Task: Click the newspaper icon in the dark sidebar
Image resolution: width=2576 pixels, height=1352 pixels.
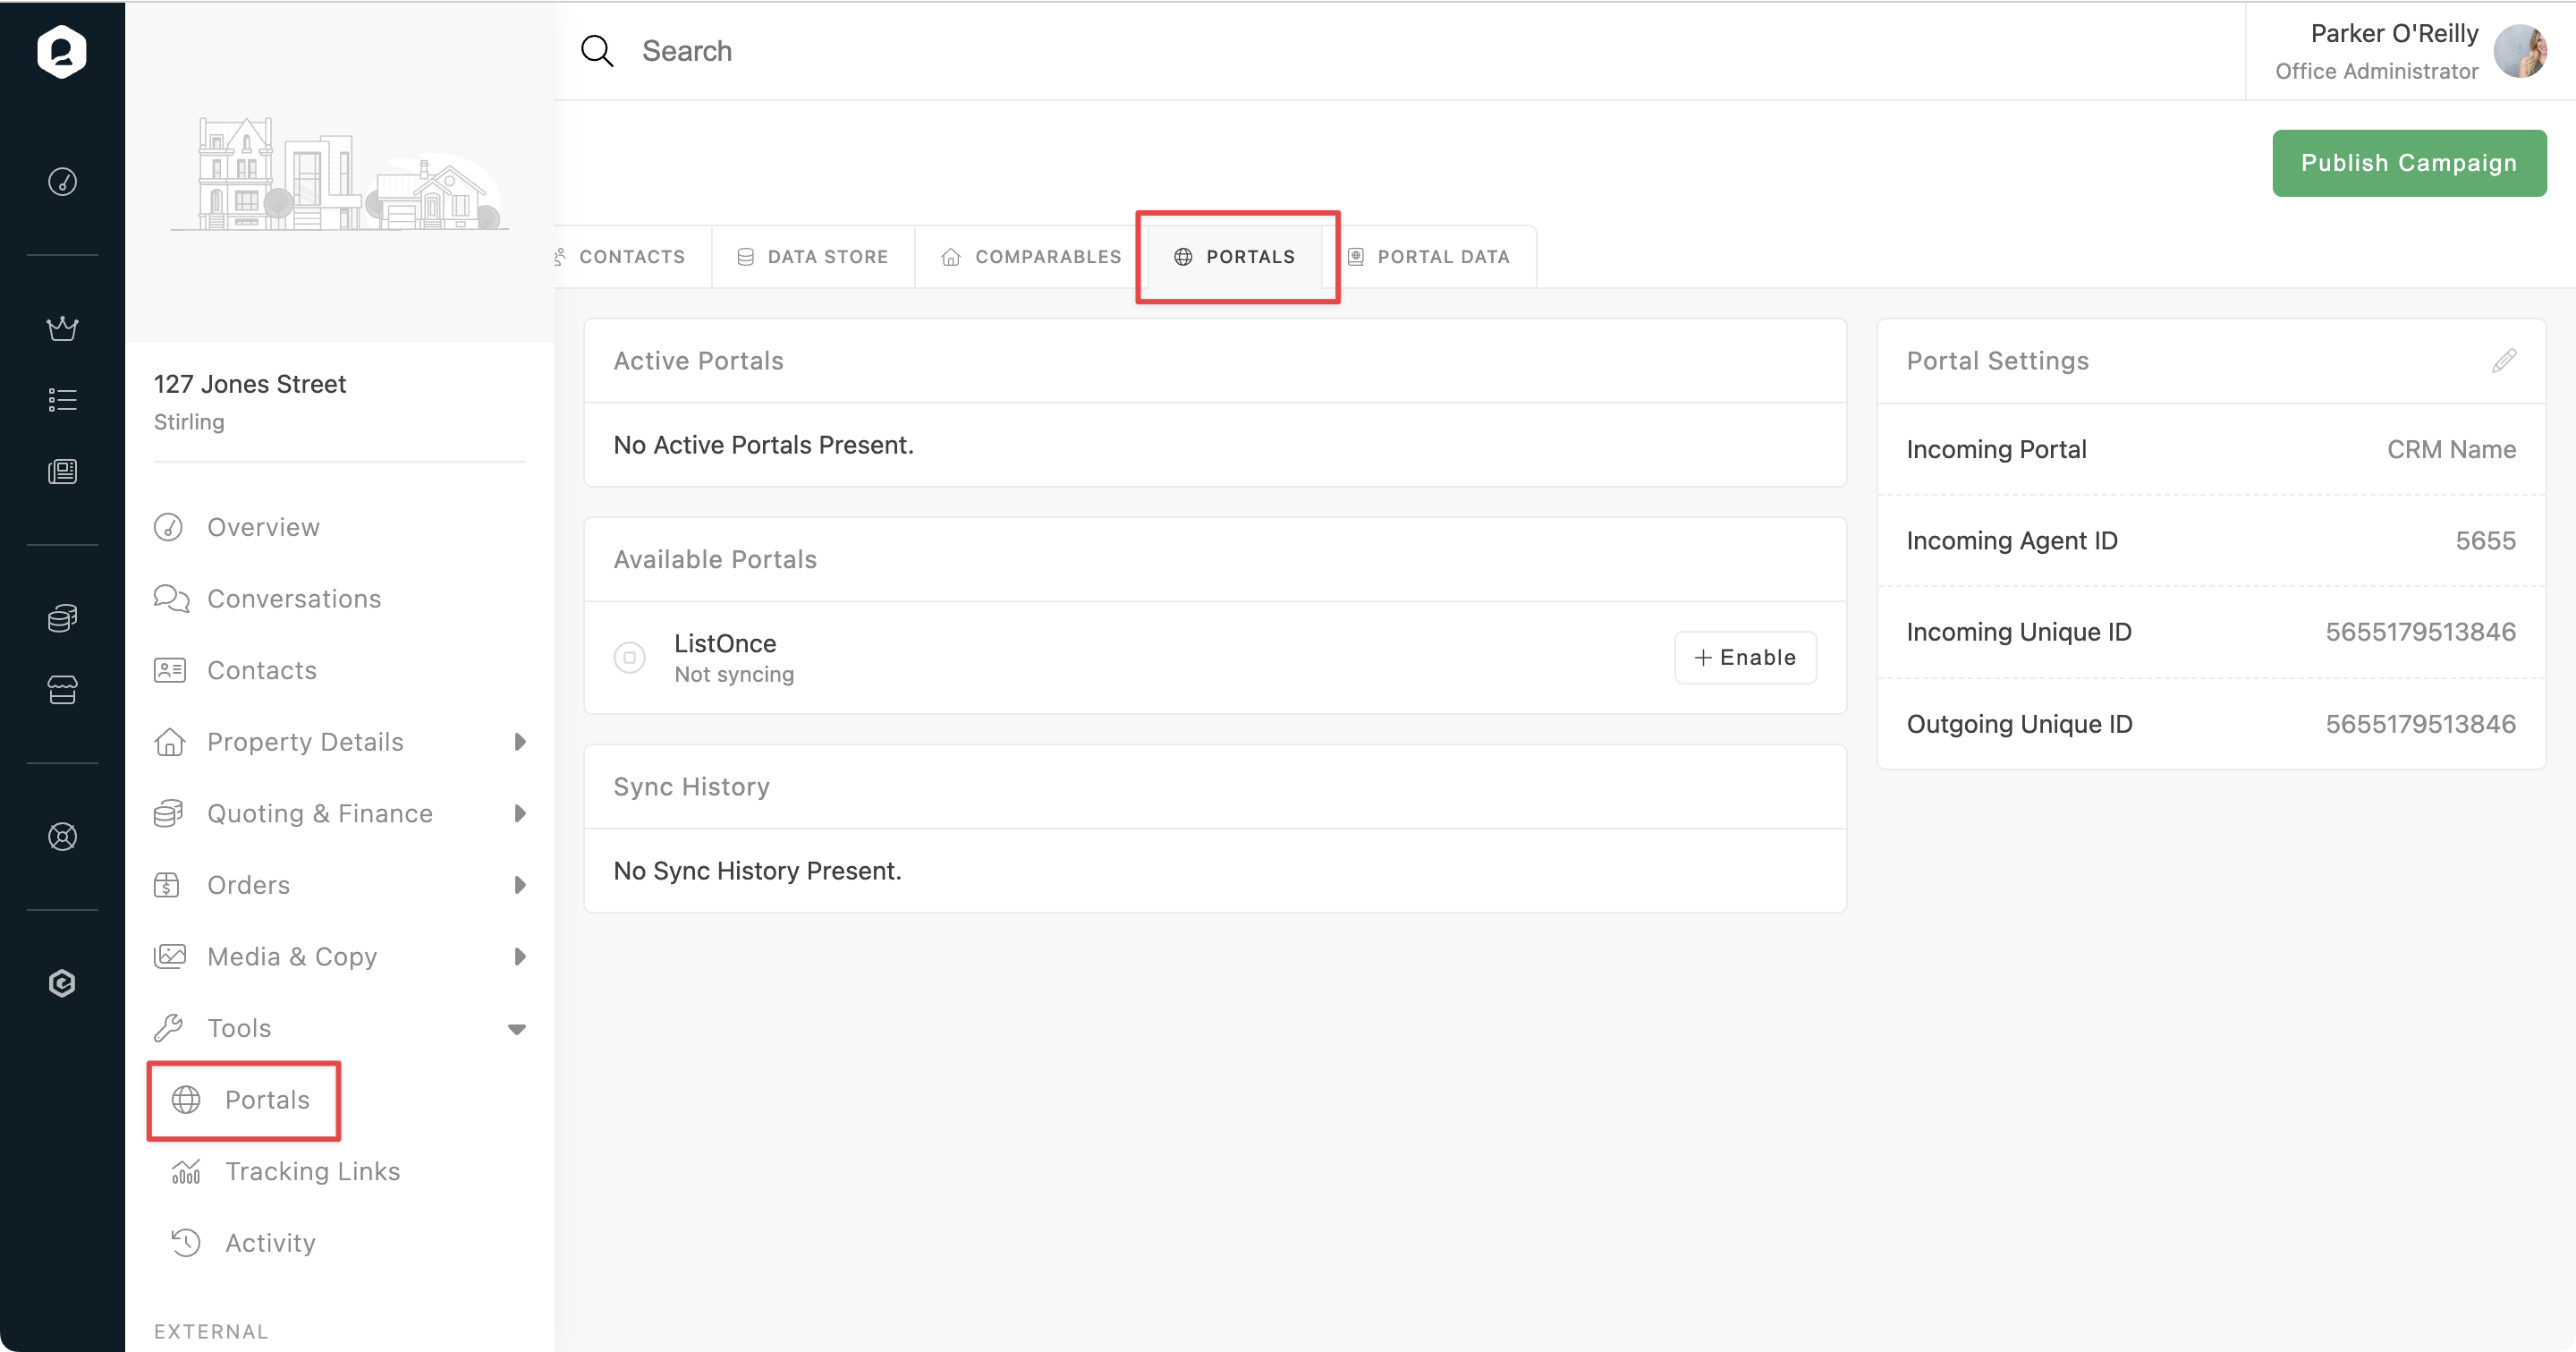Action: tap(62, 472)
